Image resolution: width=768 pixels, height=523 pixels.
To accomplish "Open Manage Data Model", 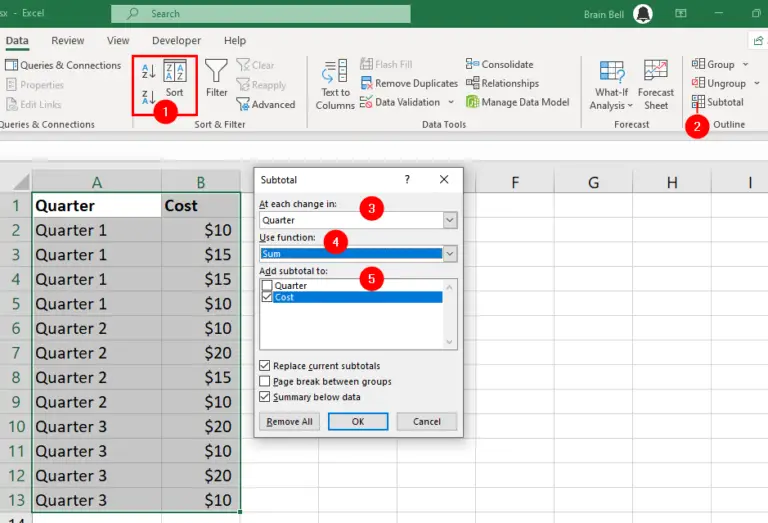I will pos(518,102).
